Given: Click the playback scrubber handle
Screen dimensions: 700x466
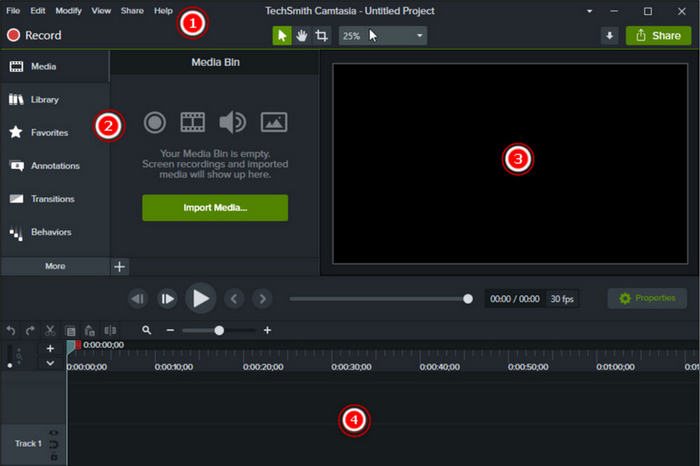Looking at the screenshot, I should (467, 299).
